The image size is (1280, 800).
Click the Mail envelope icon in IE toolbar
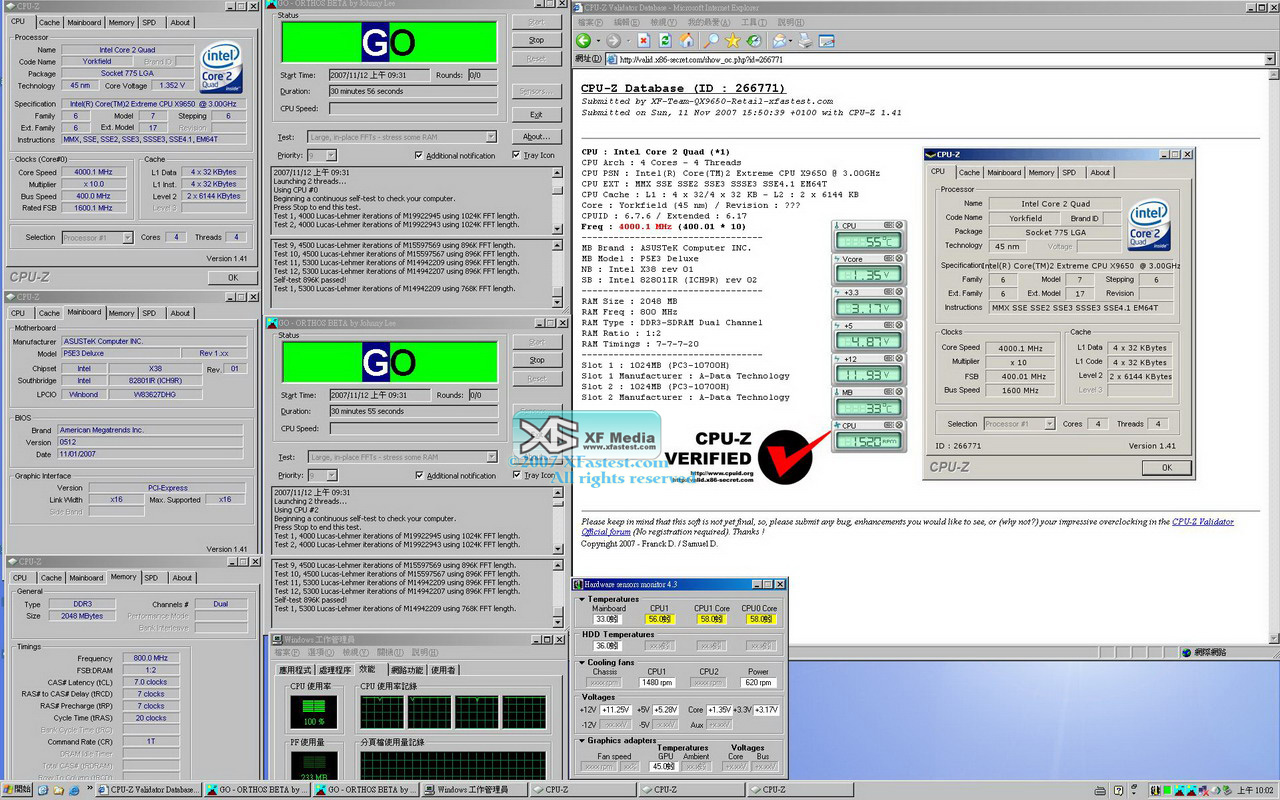(780, 41)
